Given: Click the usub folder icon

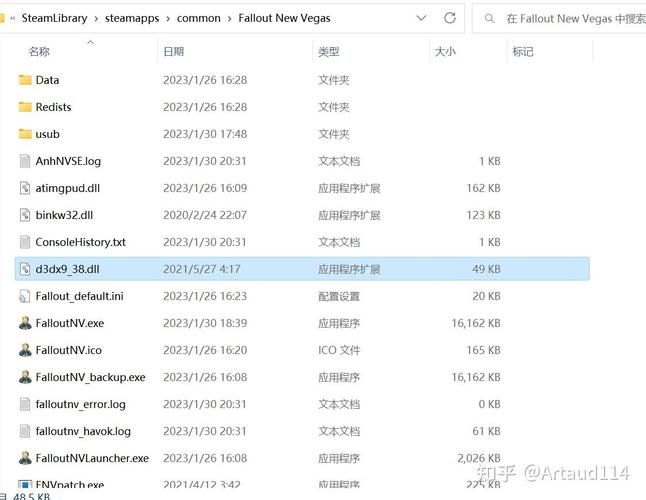Looking at the screenshot, I should 26,134.
